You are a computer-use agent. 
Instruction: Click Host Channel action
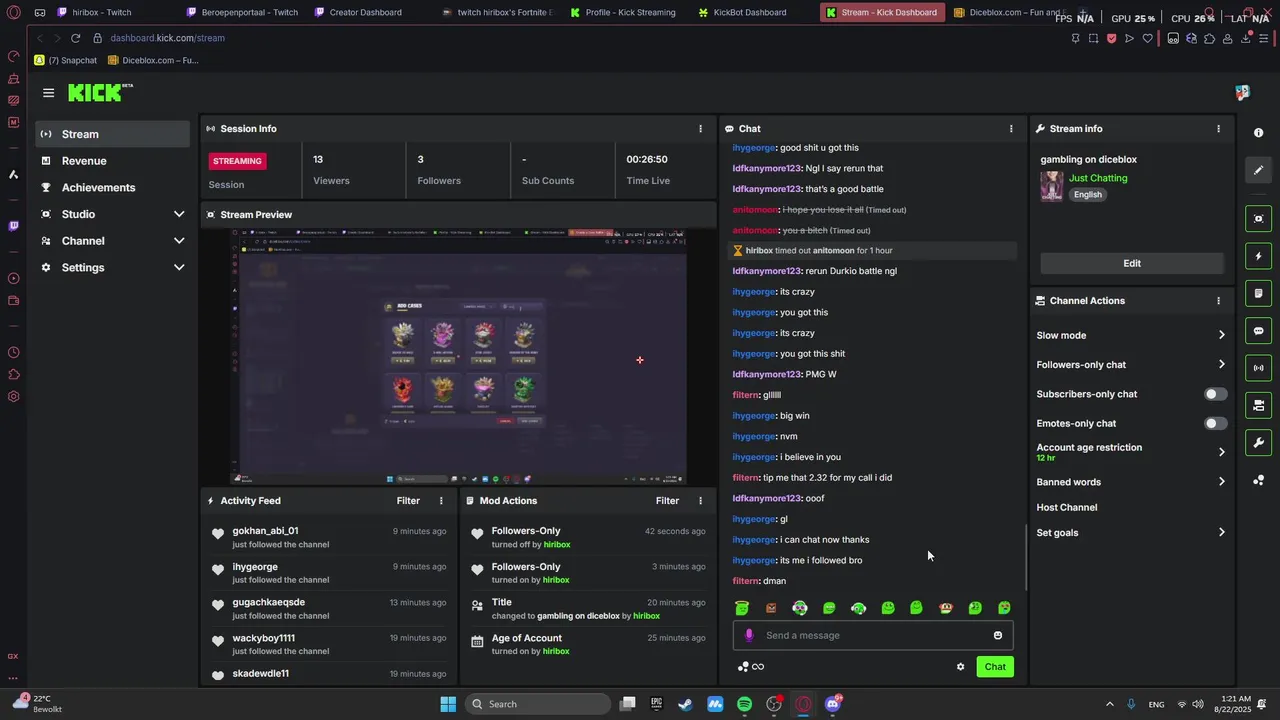click(1067, 508)
